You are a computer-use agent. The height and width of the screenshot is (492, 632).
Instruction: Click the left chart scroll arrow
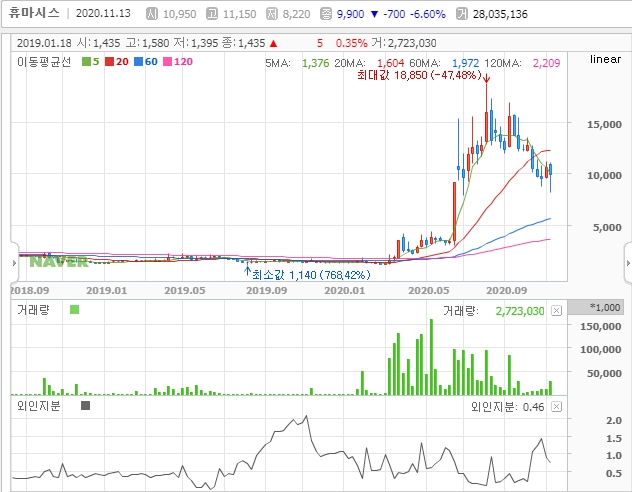tap(14, 263)
